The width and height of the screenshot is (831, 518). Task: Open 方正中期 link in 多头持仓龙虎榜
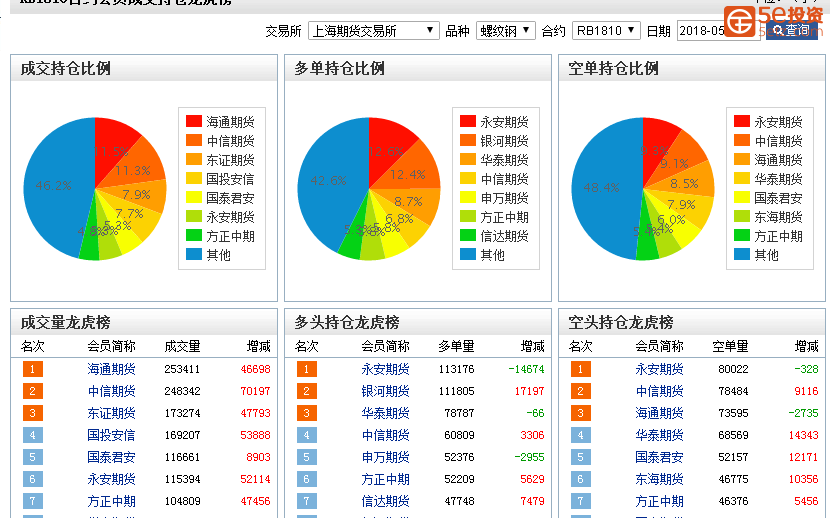[385, 479]
